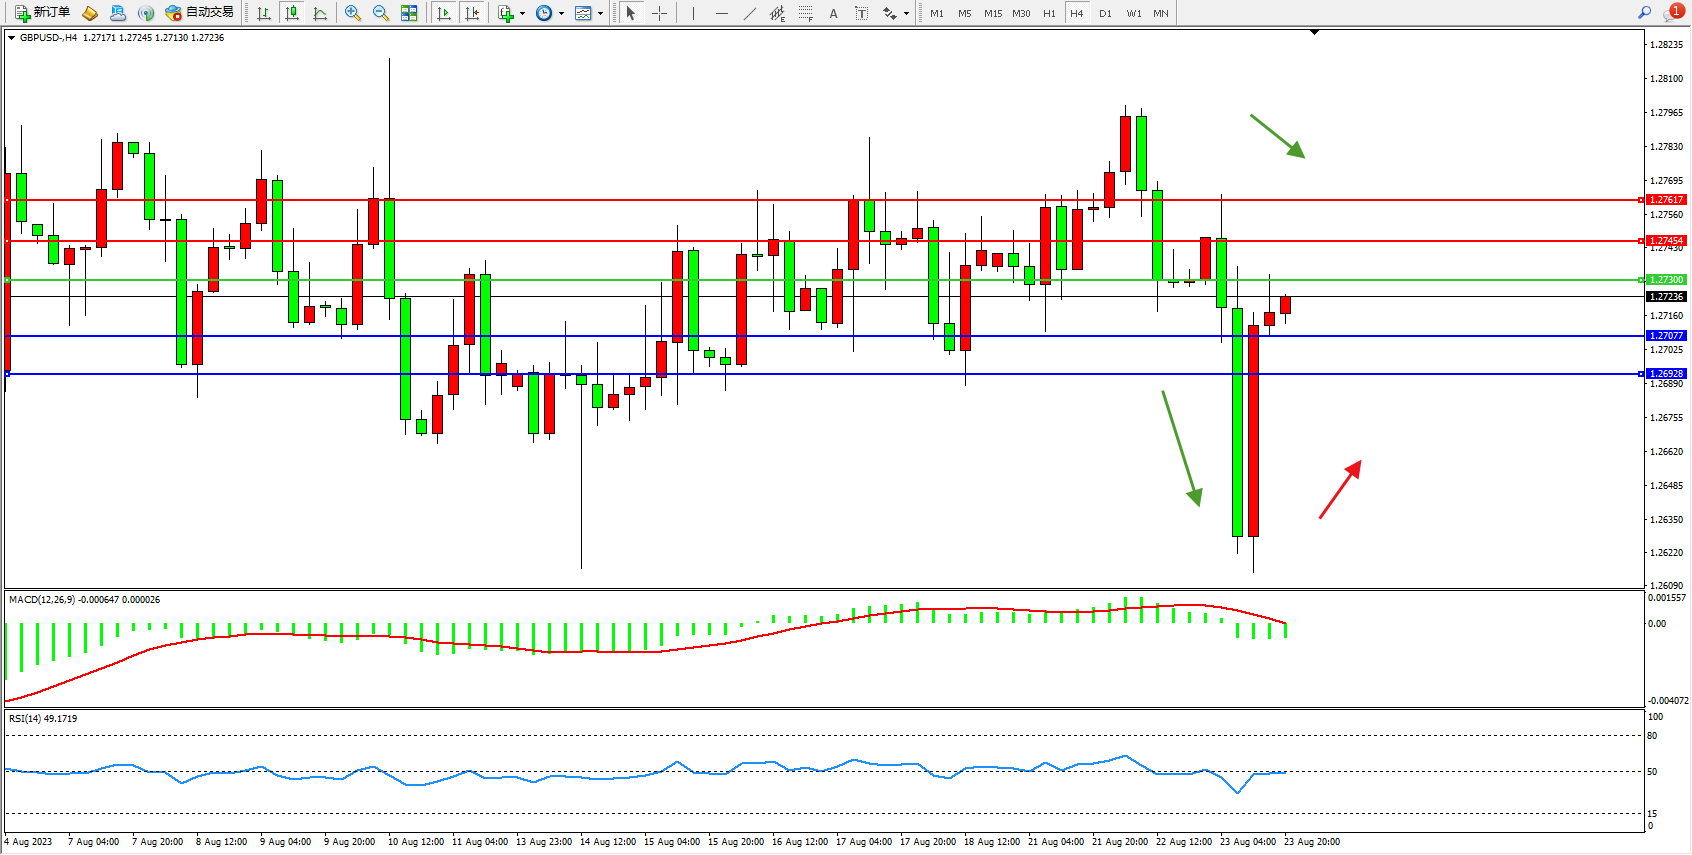1692x855 pixels.
Task: Switch chart to bar chart display
Action: [264, 13]
